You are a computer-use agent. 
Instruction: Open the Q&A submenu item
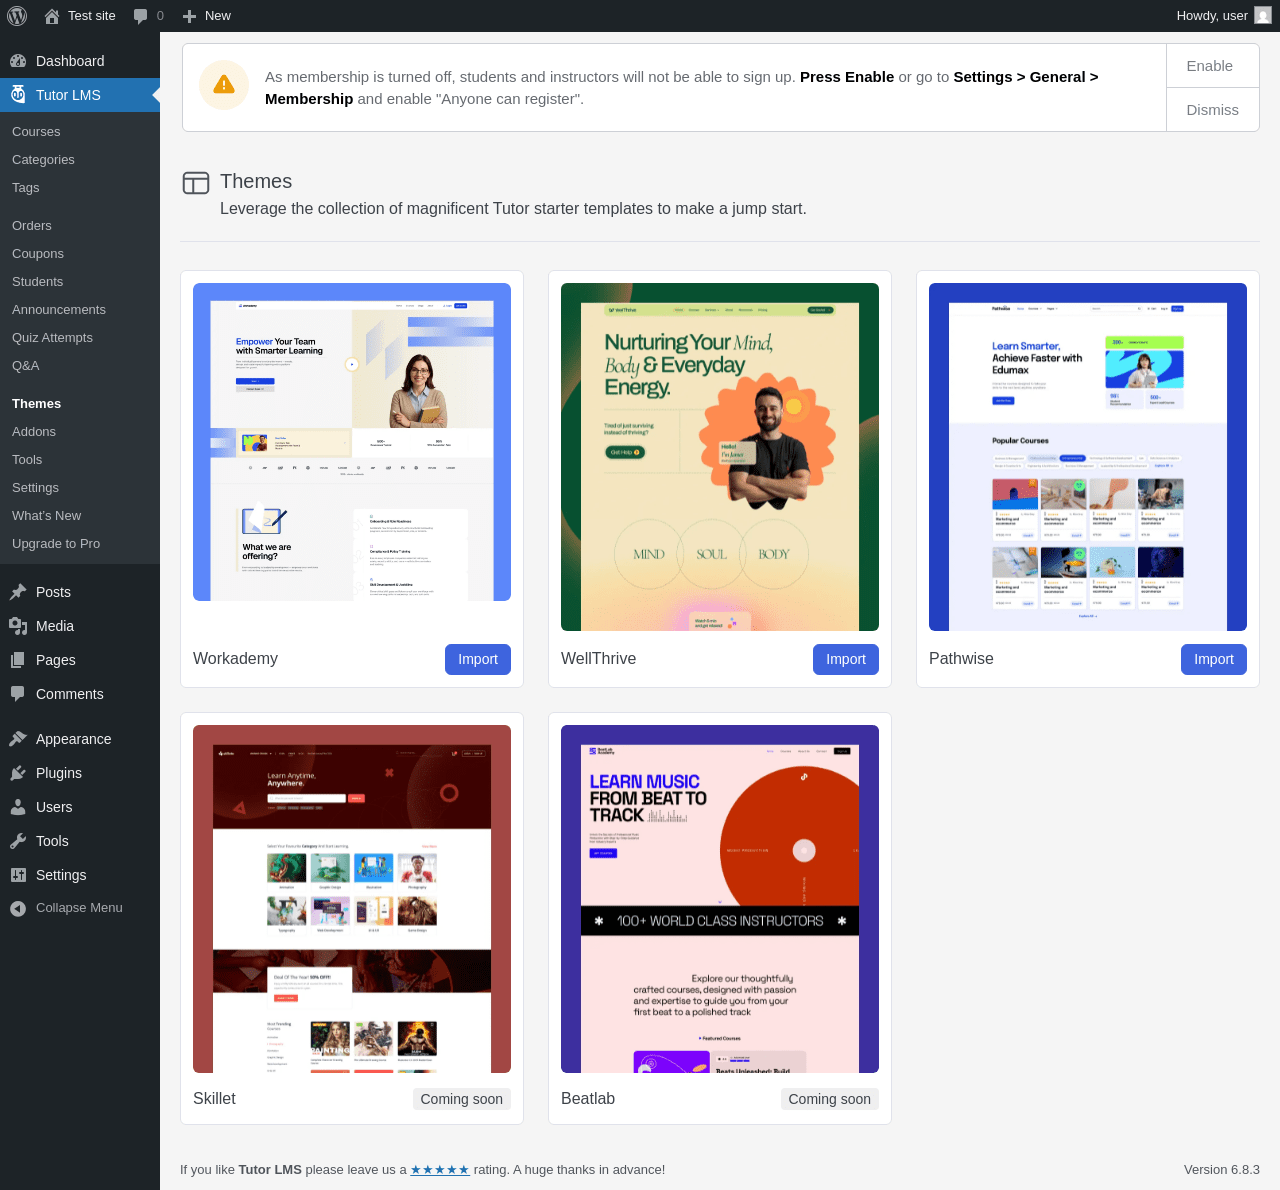coord(26,366)
